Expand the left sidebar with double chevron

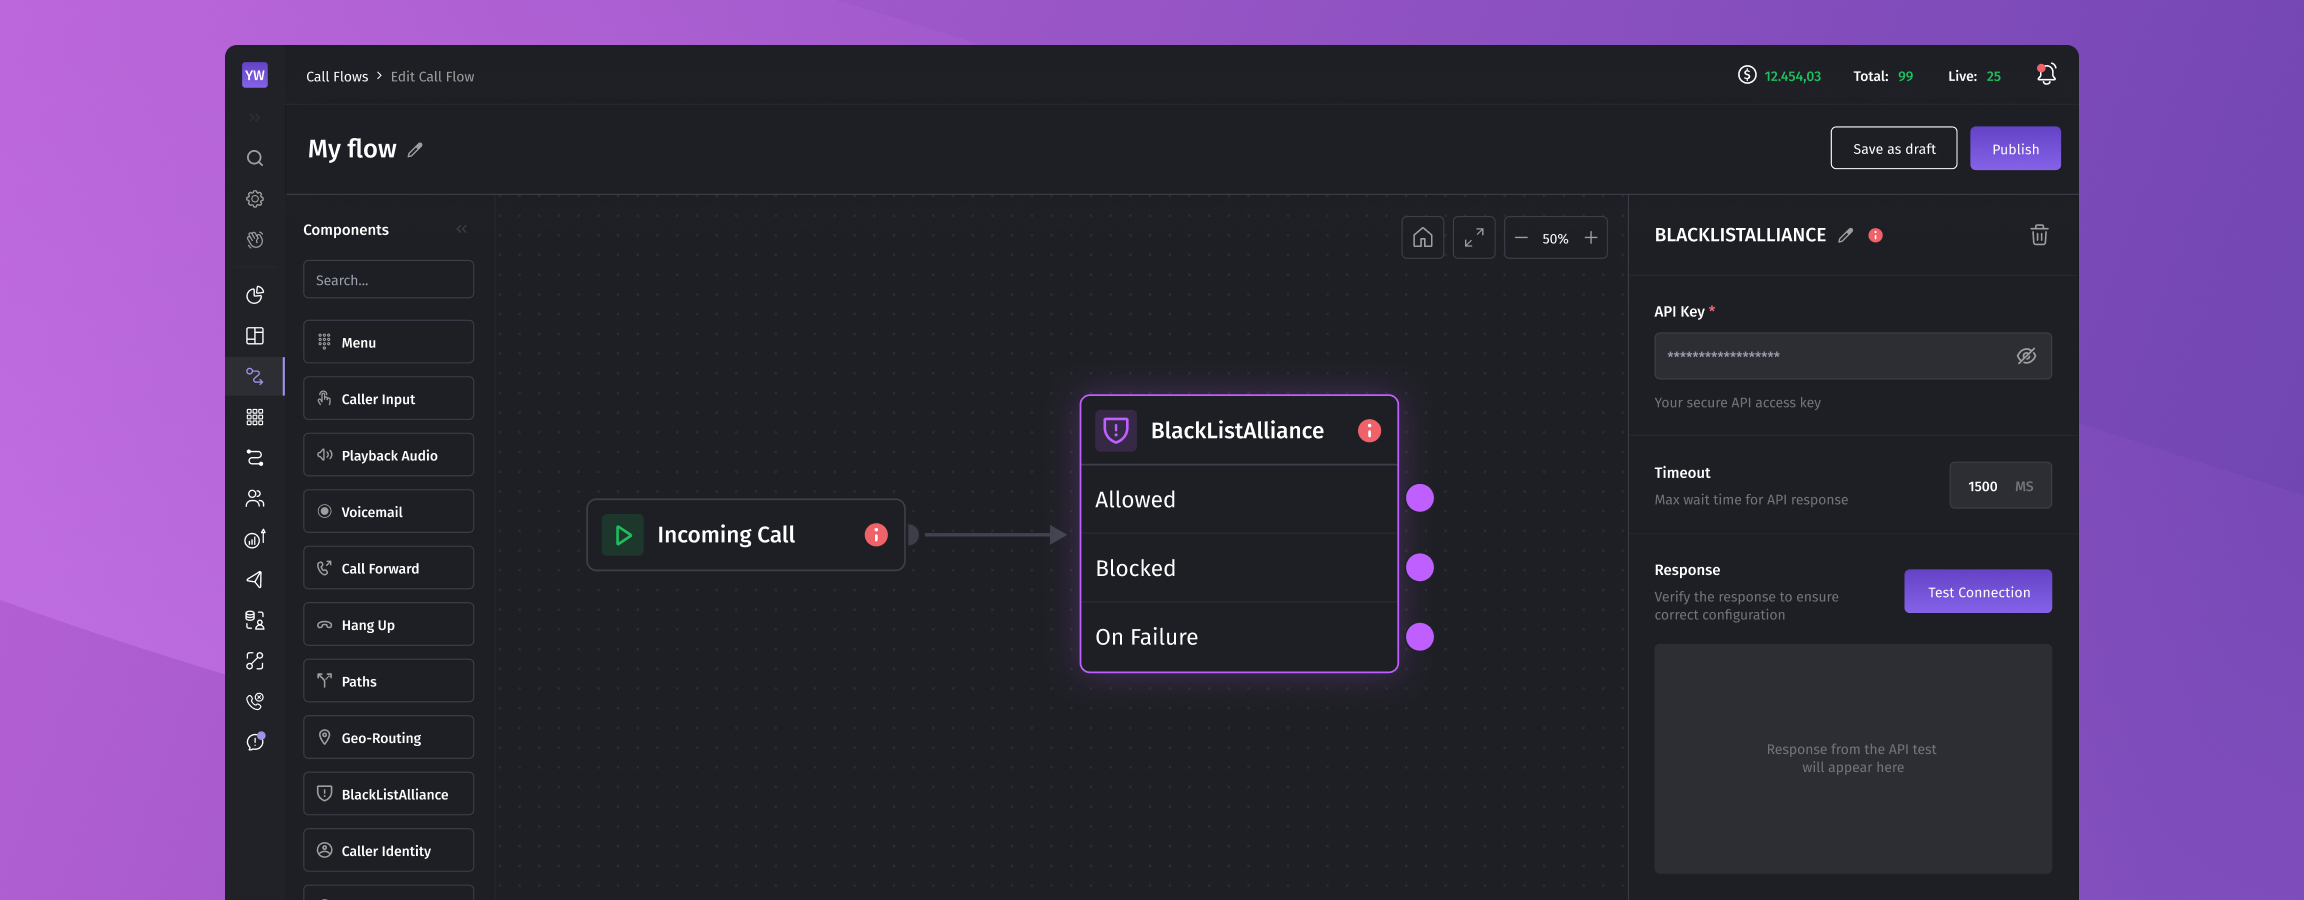255,118
